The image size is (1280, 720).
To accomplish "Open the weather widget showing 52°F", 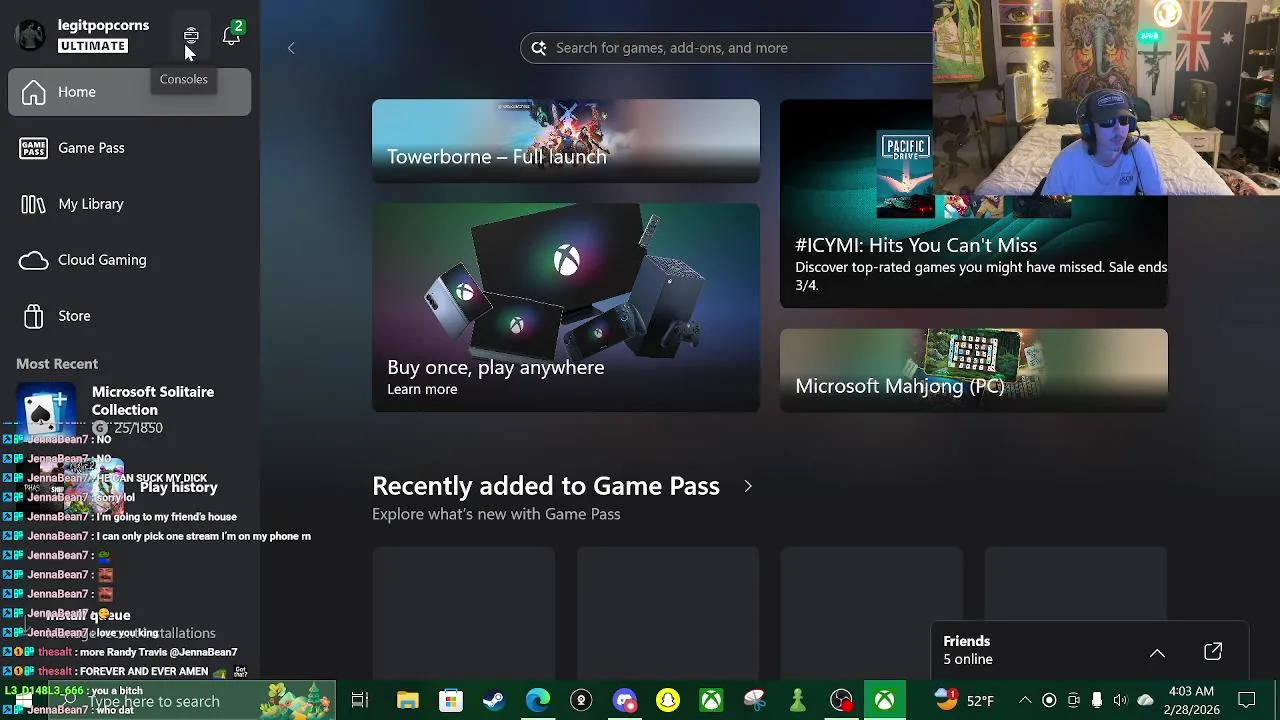I will [964, 701].
